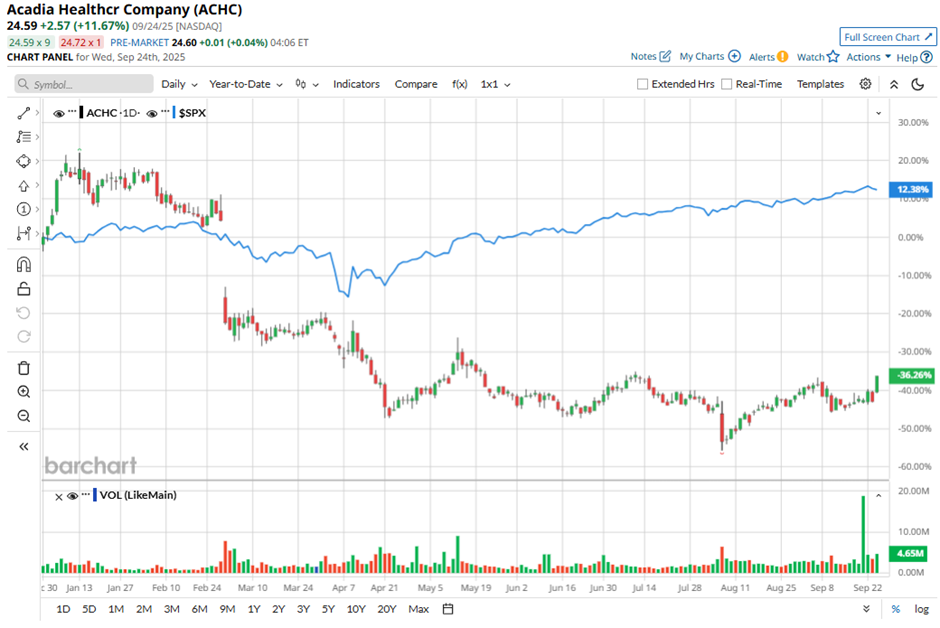Zoom in on the chart

[x=23, y=392]
